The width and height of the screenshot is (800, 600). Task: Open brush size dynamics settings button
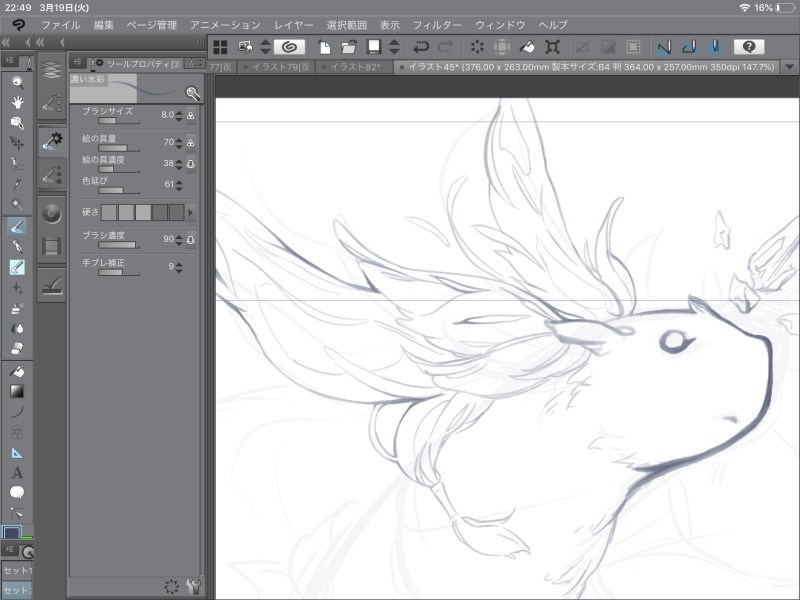(x=190, y=115)
